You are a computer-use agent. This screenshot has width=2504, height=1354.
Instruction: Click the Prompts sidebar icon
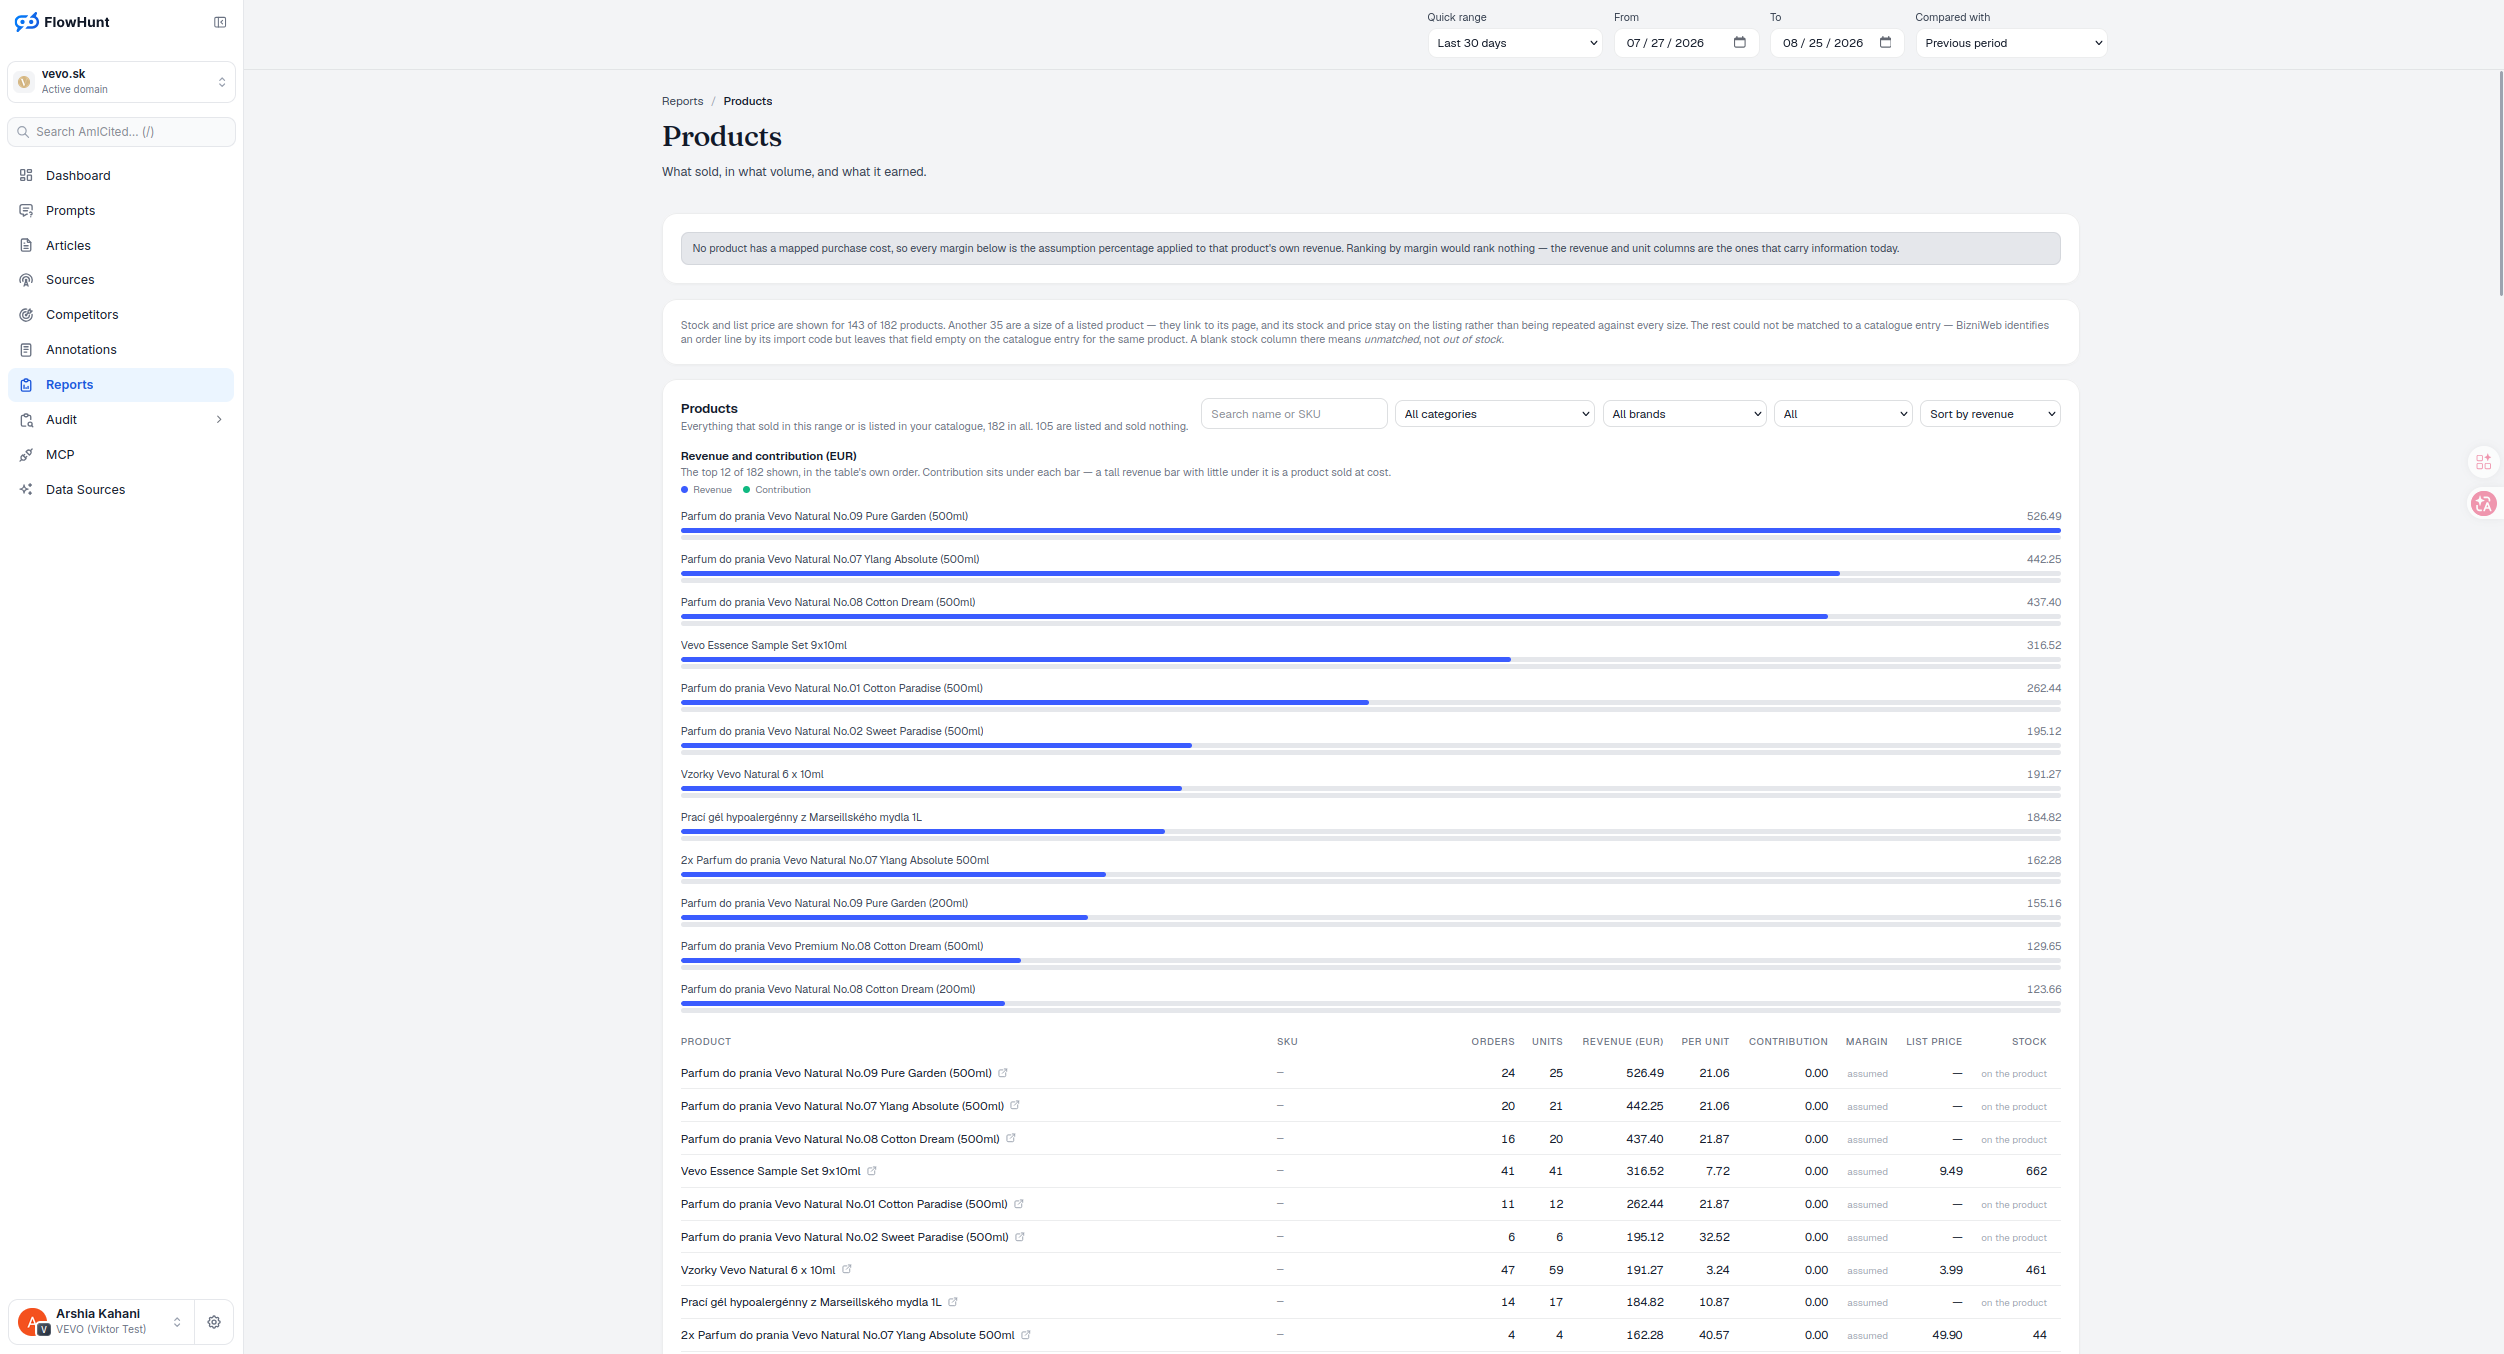tap(26, 210)
